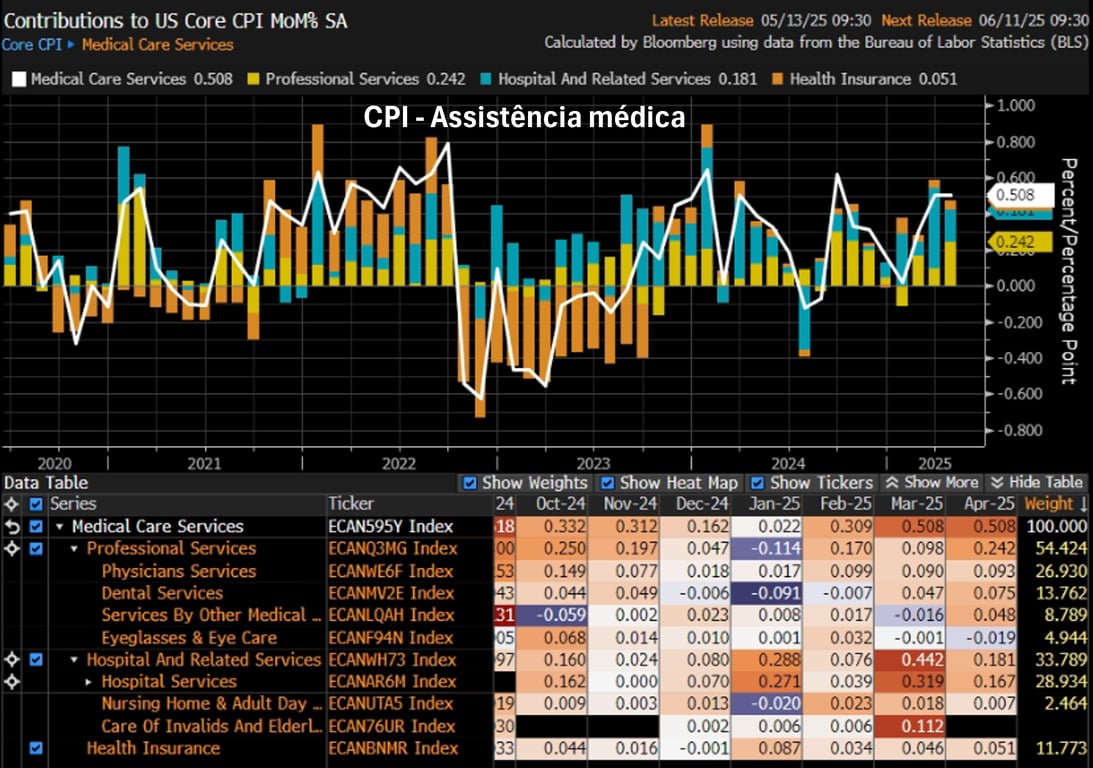
Task: Click the Series column header
Action: tap(73, 504)
